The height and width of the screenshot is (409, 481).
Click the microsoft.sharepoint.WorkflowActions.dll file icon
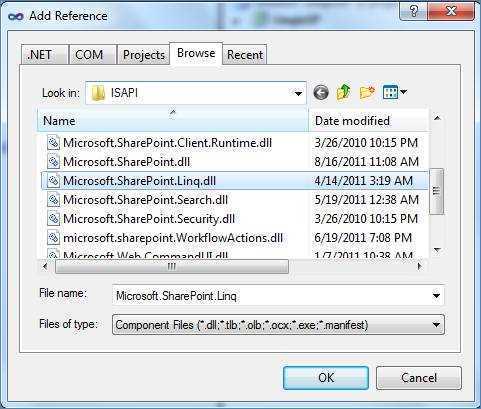click(x=53, y=238)
